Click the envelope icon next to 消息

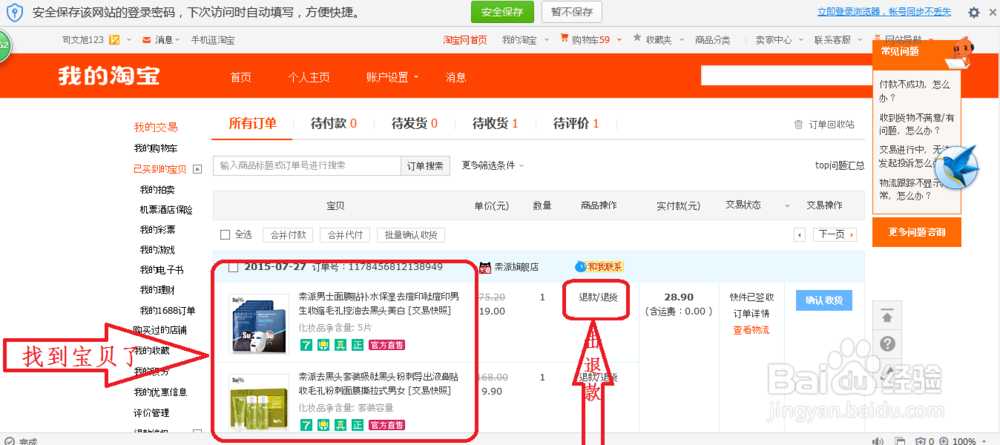[147, 40]
